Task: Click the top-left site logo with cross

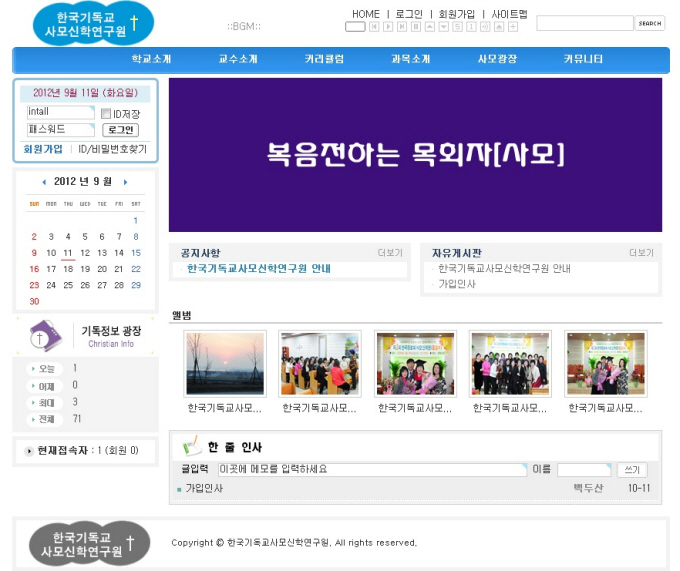Action: pyautogui.click(x=93, y=24)
